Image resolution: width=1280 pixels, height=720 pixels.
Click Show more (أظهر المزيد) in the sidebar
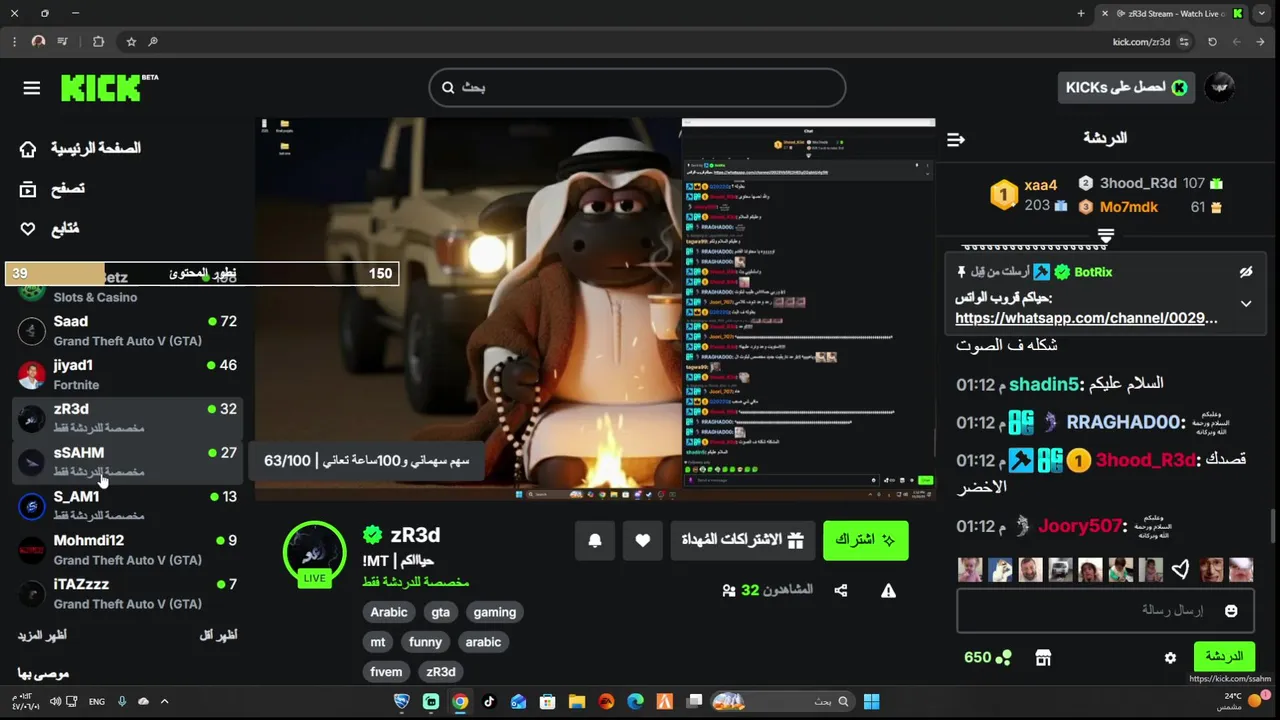click(42, 635)
